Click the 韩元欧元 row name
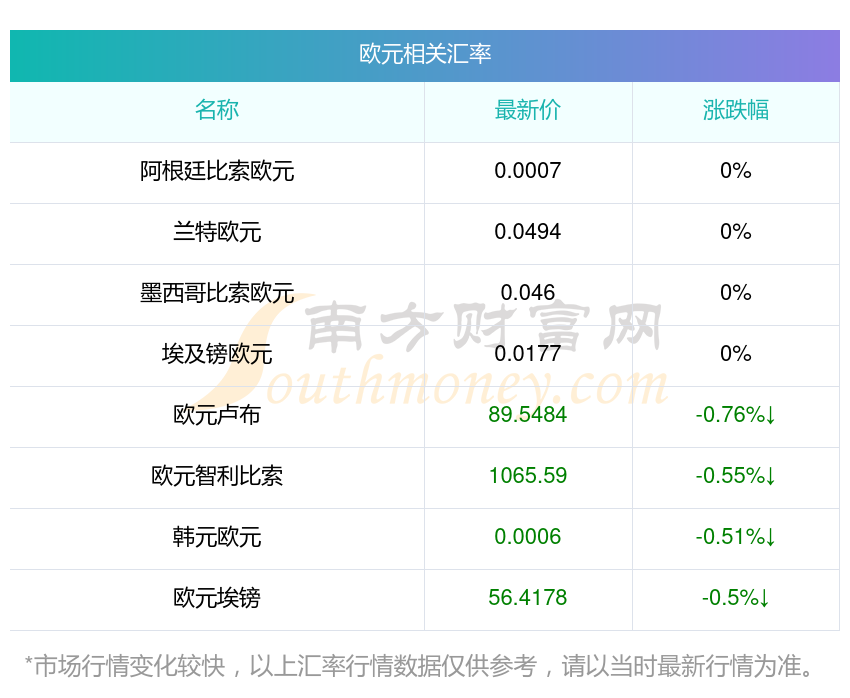This screenshot has width=850, height=698. click(217, 537)
